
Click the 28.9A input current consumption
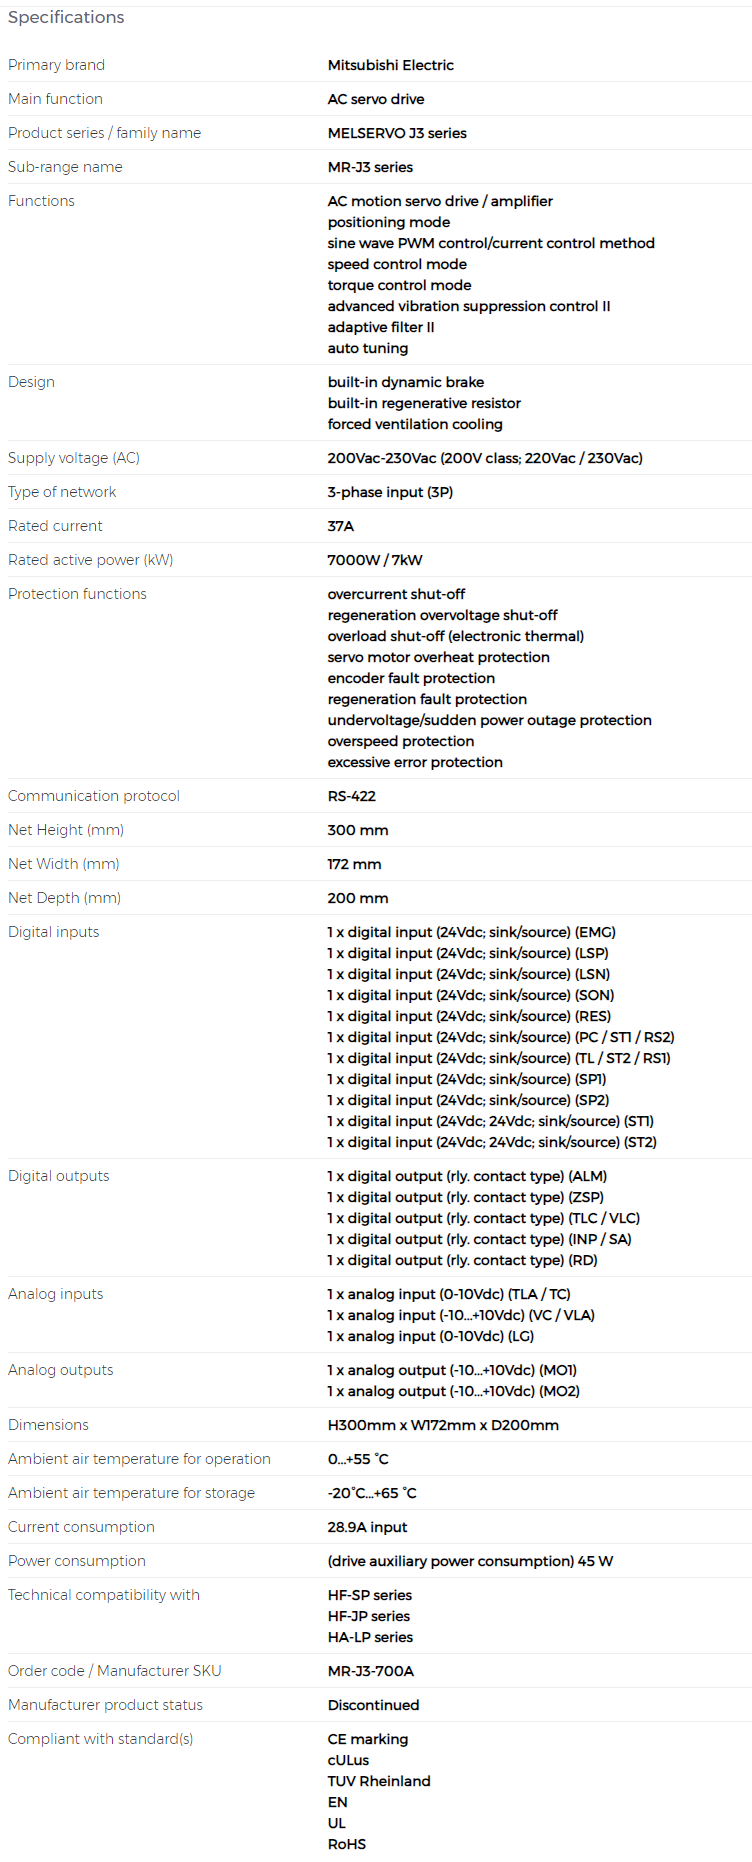pos(367,1527)
